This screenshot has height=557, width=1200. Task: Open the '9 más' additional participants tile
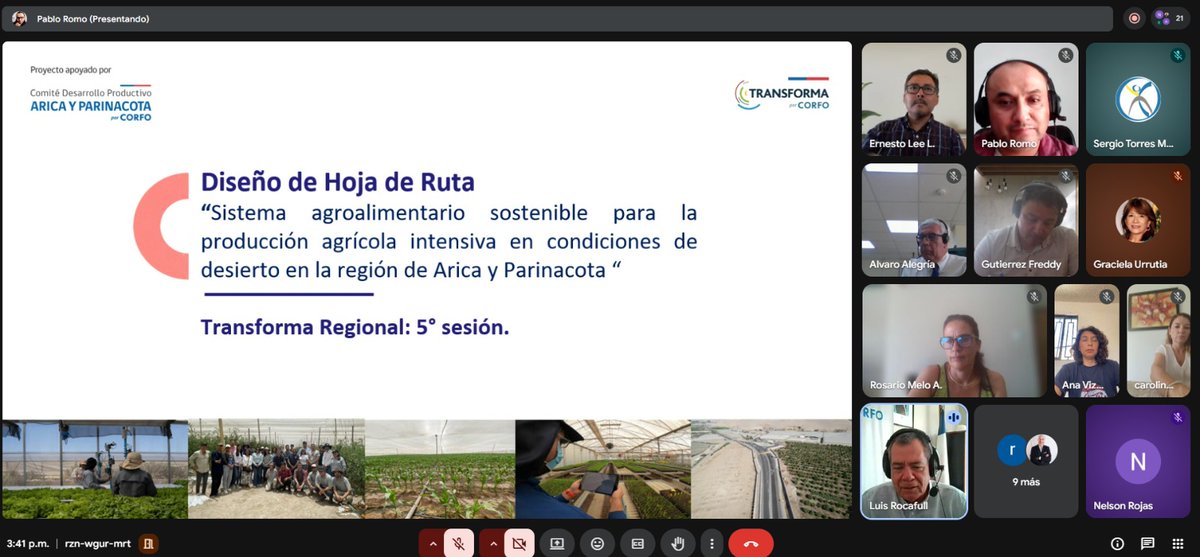(x=1026, y=461)
